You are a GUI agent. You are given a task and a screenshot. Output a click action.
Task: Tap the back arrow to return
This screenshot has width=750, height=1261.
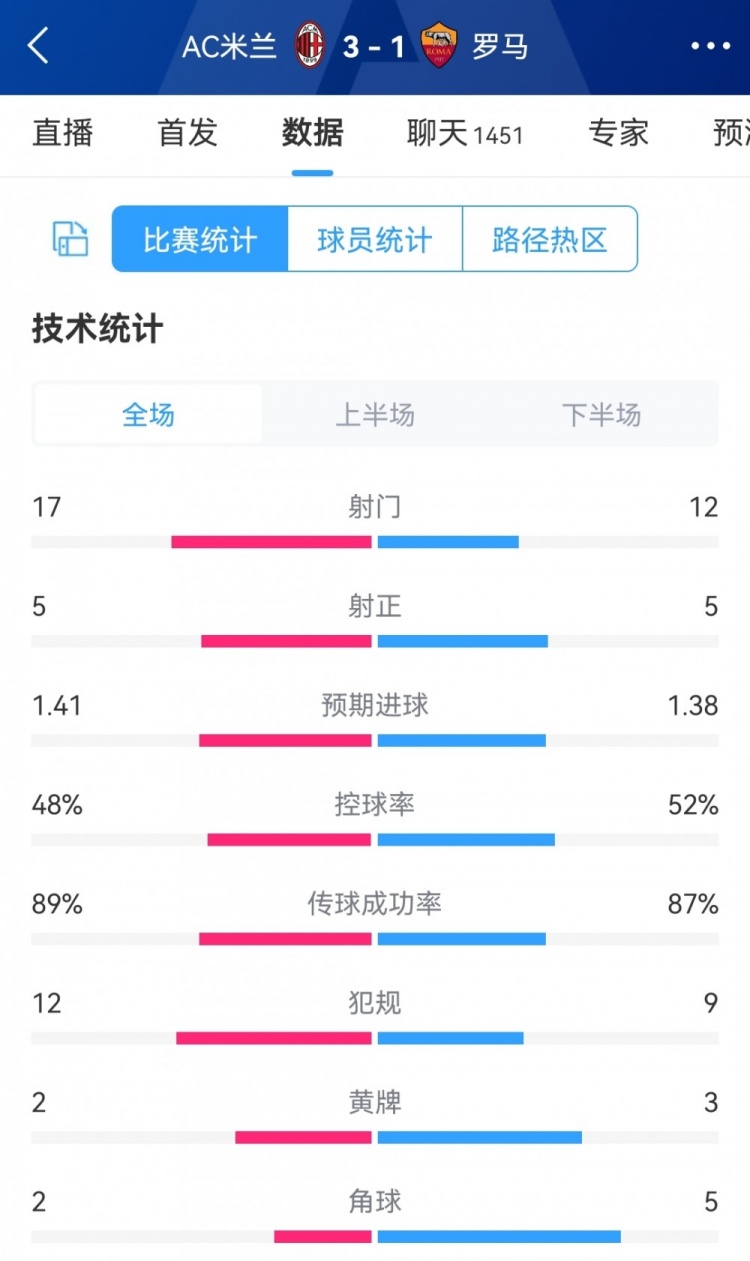pos(38,45)
